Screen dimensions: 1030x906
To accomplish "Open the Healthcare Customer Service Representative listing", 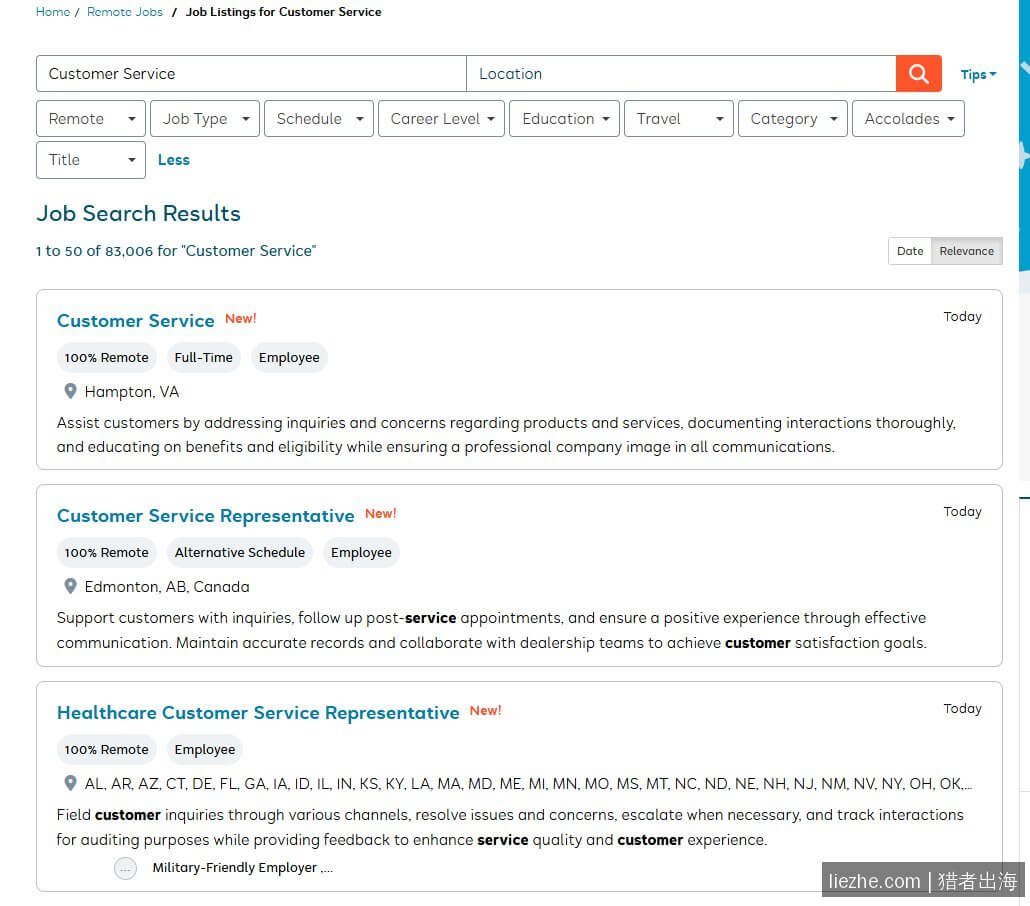I will [258, 713].
